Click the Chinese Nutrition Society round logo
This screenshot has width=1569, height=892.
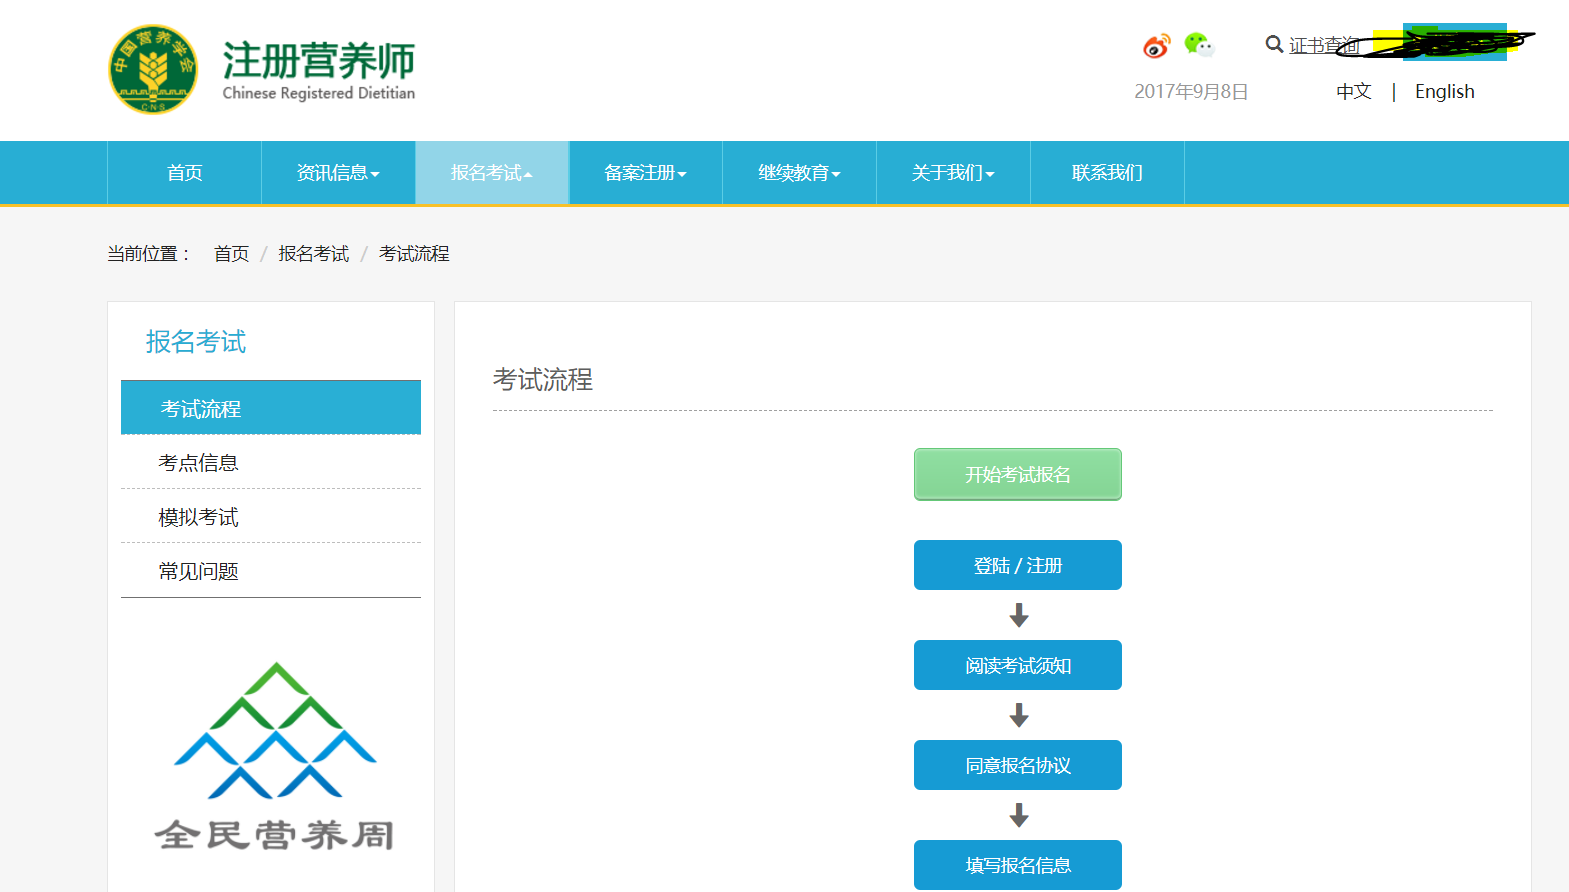click(x=153, y=70)
